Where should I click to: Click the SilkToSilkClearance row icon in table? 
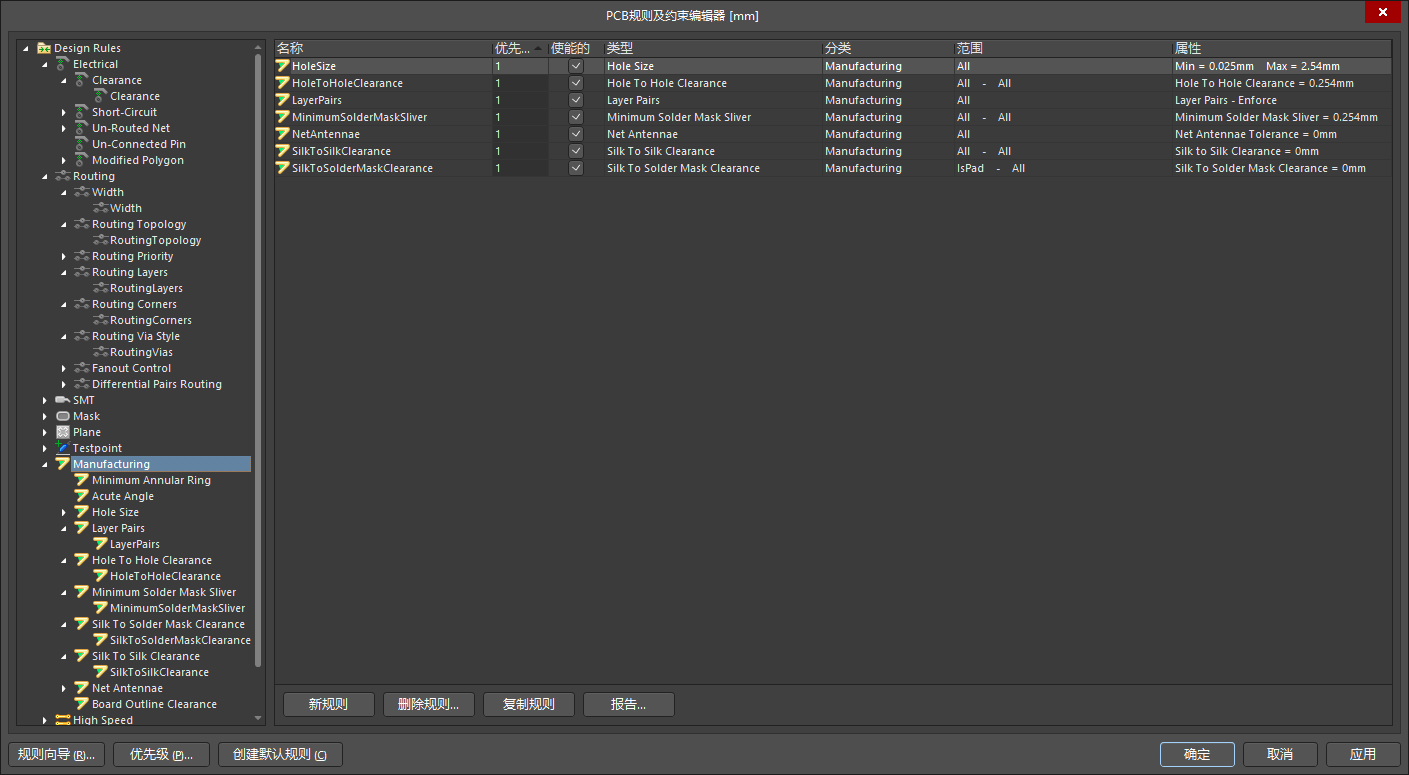click(283, 151)
